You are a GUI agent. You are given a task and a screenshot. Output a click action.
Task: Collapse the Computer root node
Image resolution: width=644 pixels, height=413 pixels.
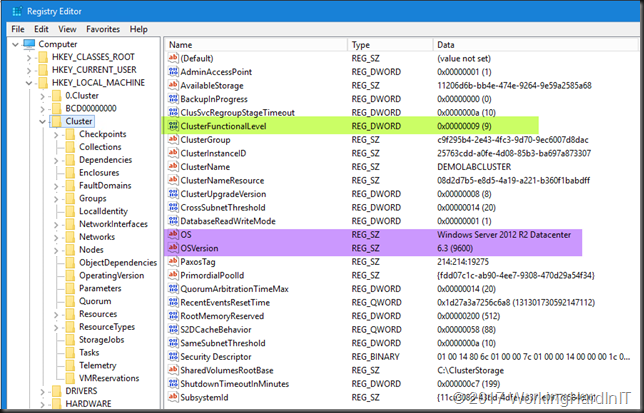[x=16, y=44]
